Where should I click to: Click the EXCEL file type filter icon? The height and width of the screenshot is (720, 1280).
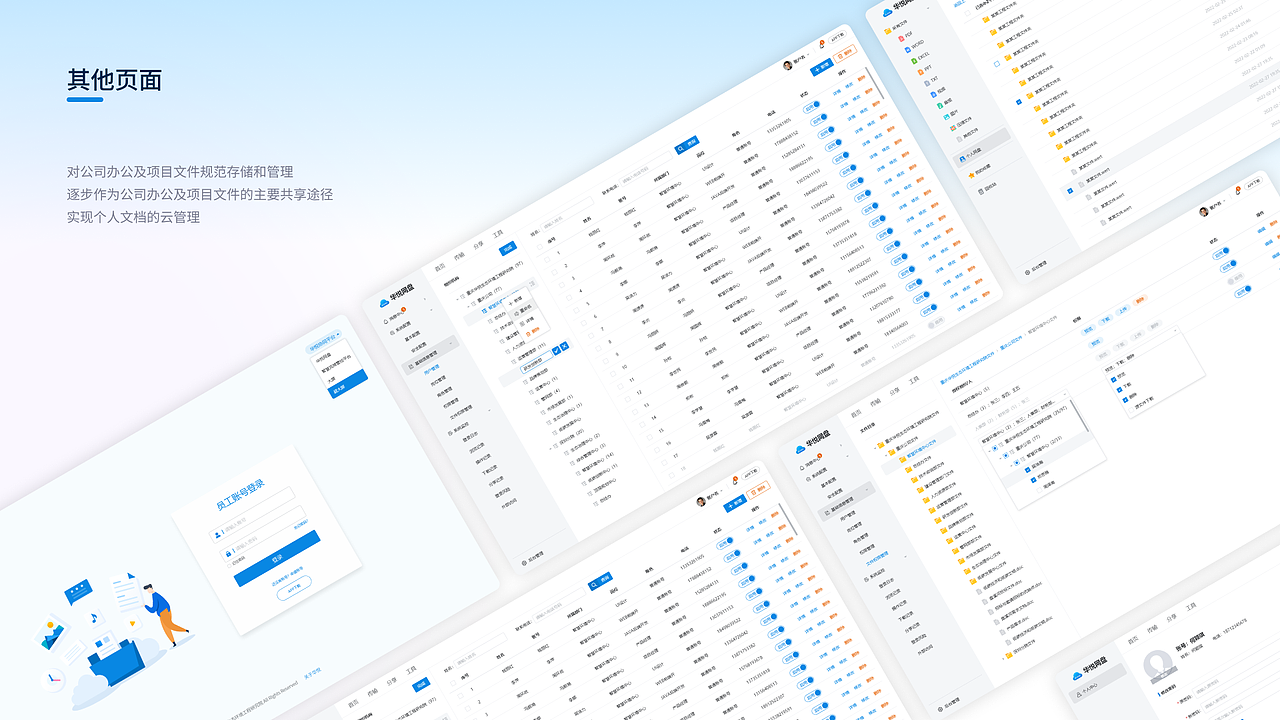click(913, 59)
